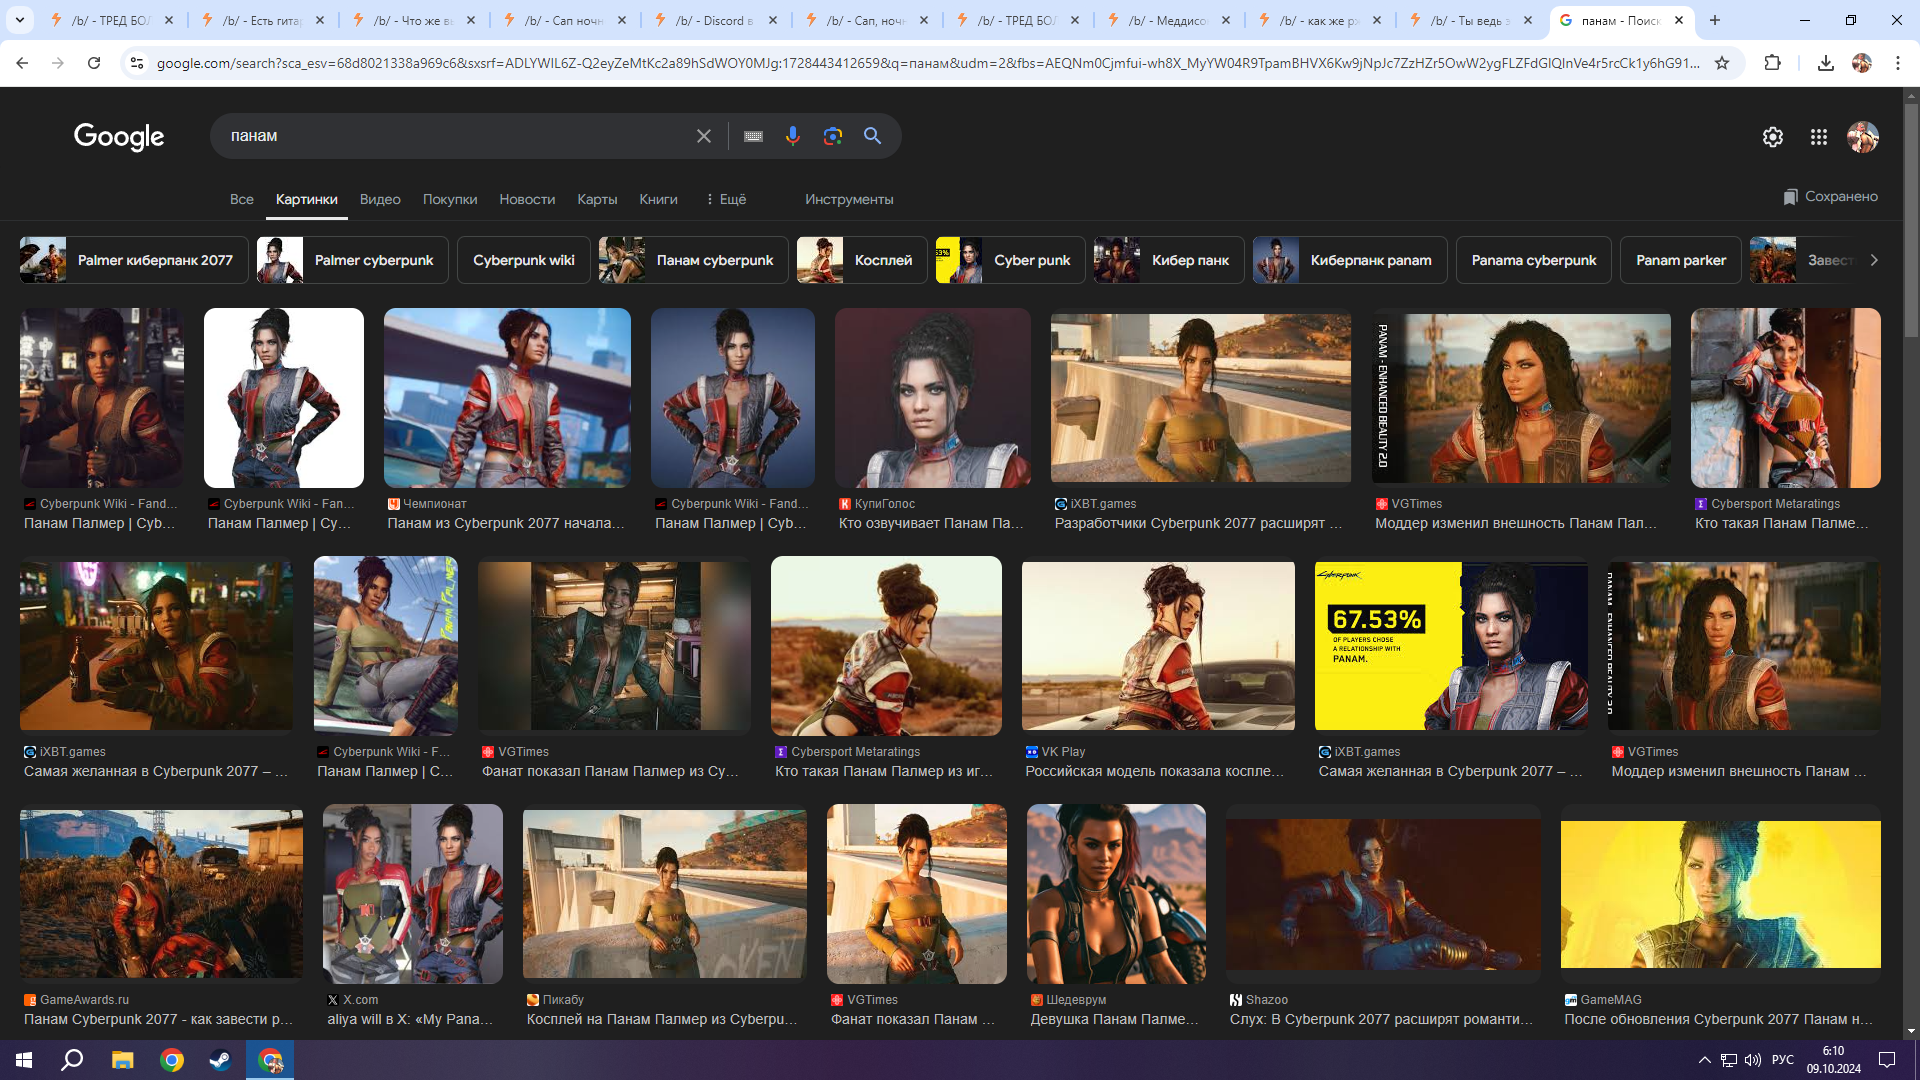This screenshot has height=1080, width=1920.
Task: Bookmark this page with star icon
Action: click(x=1722, y=63)
